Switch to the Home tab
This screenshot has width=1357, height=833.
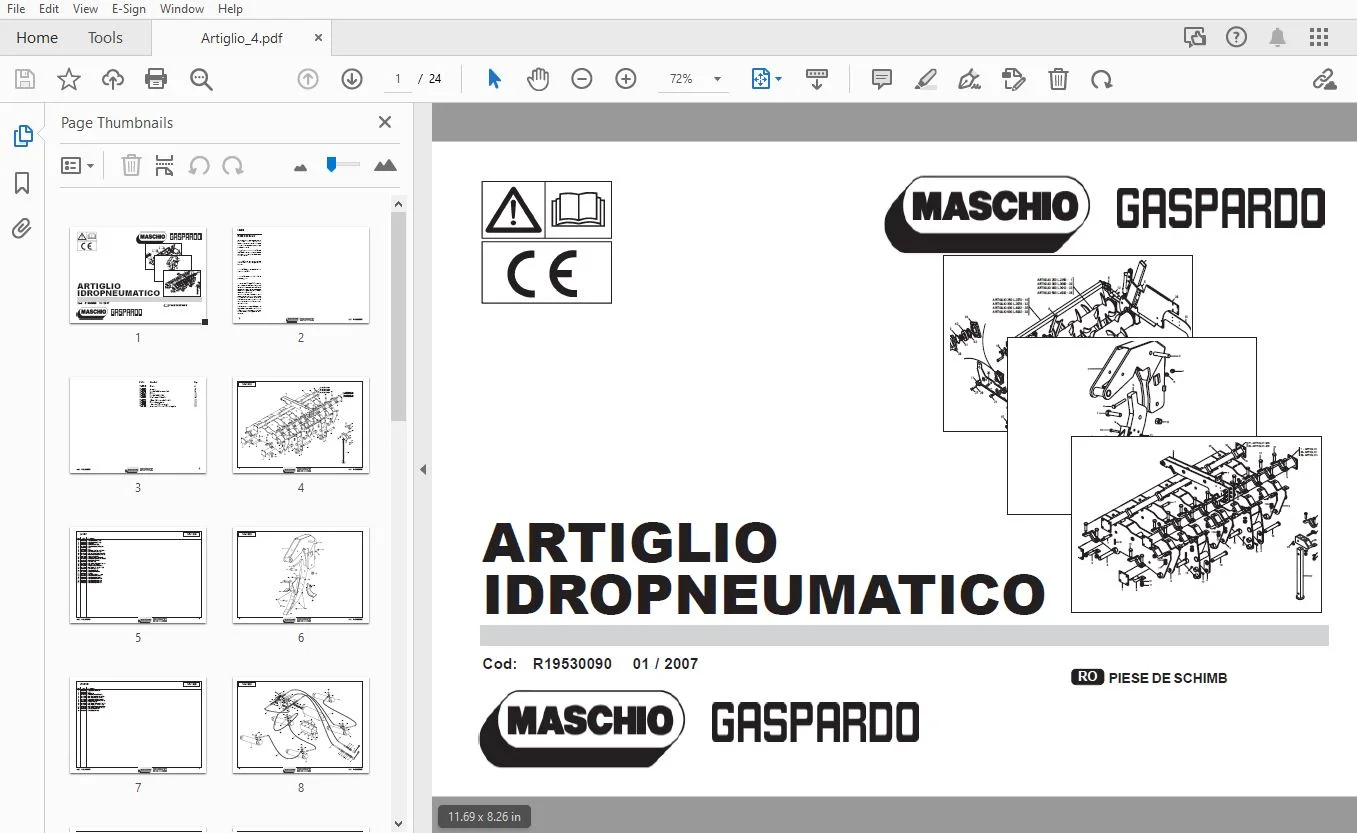[x=37, y=38]
